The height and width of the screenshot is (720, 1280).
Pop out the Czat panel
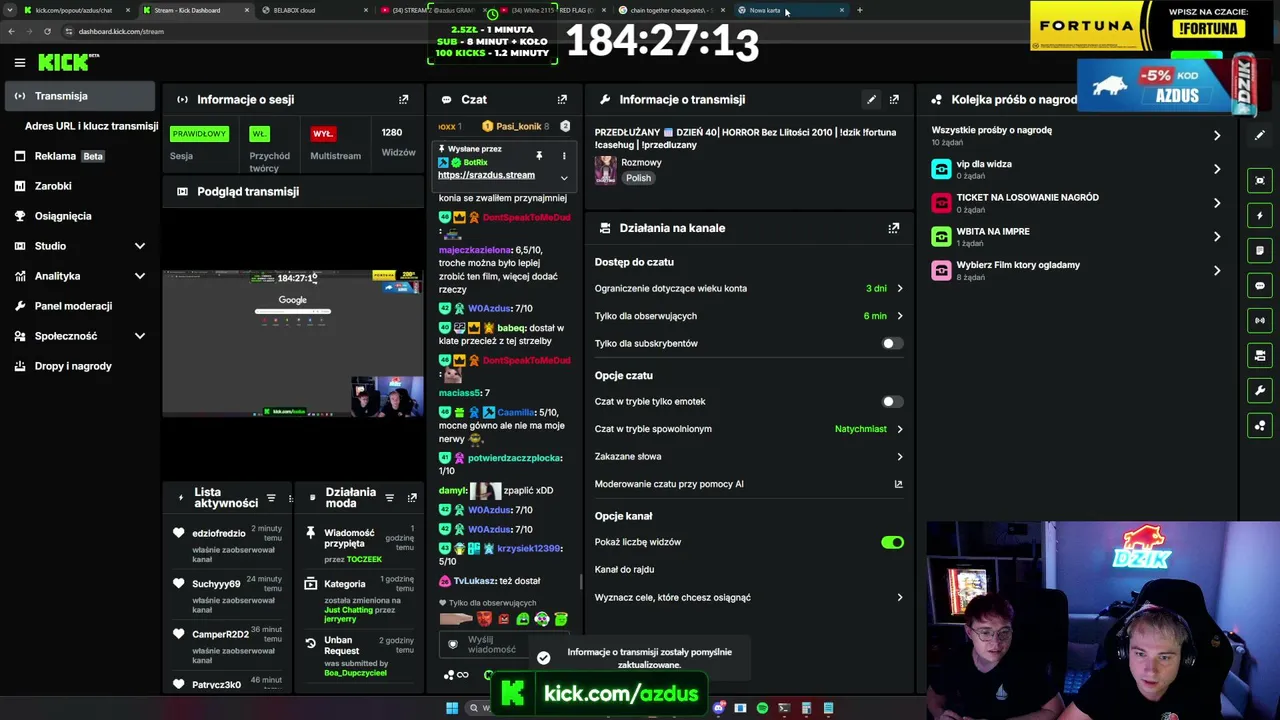(562, 100)
